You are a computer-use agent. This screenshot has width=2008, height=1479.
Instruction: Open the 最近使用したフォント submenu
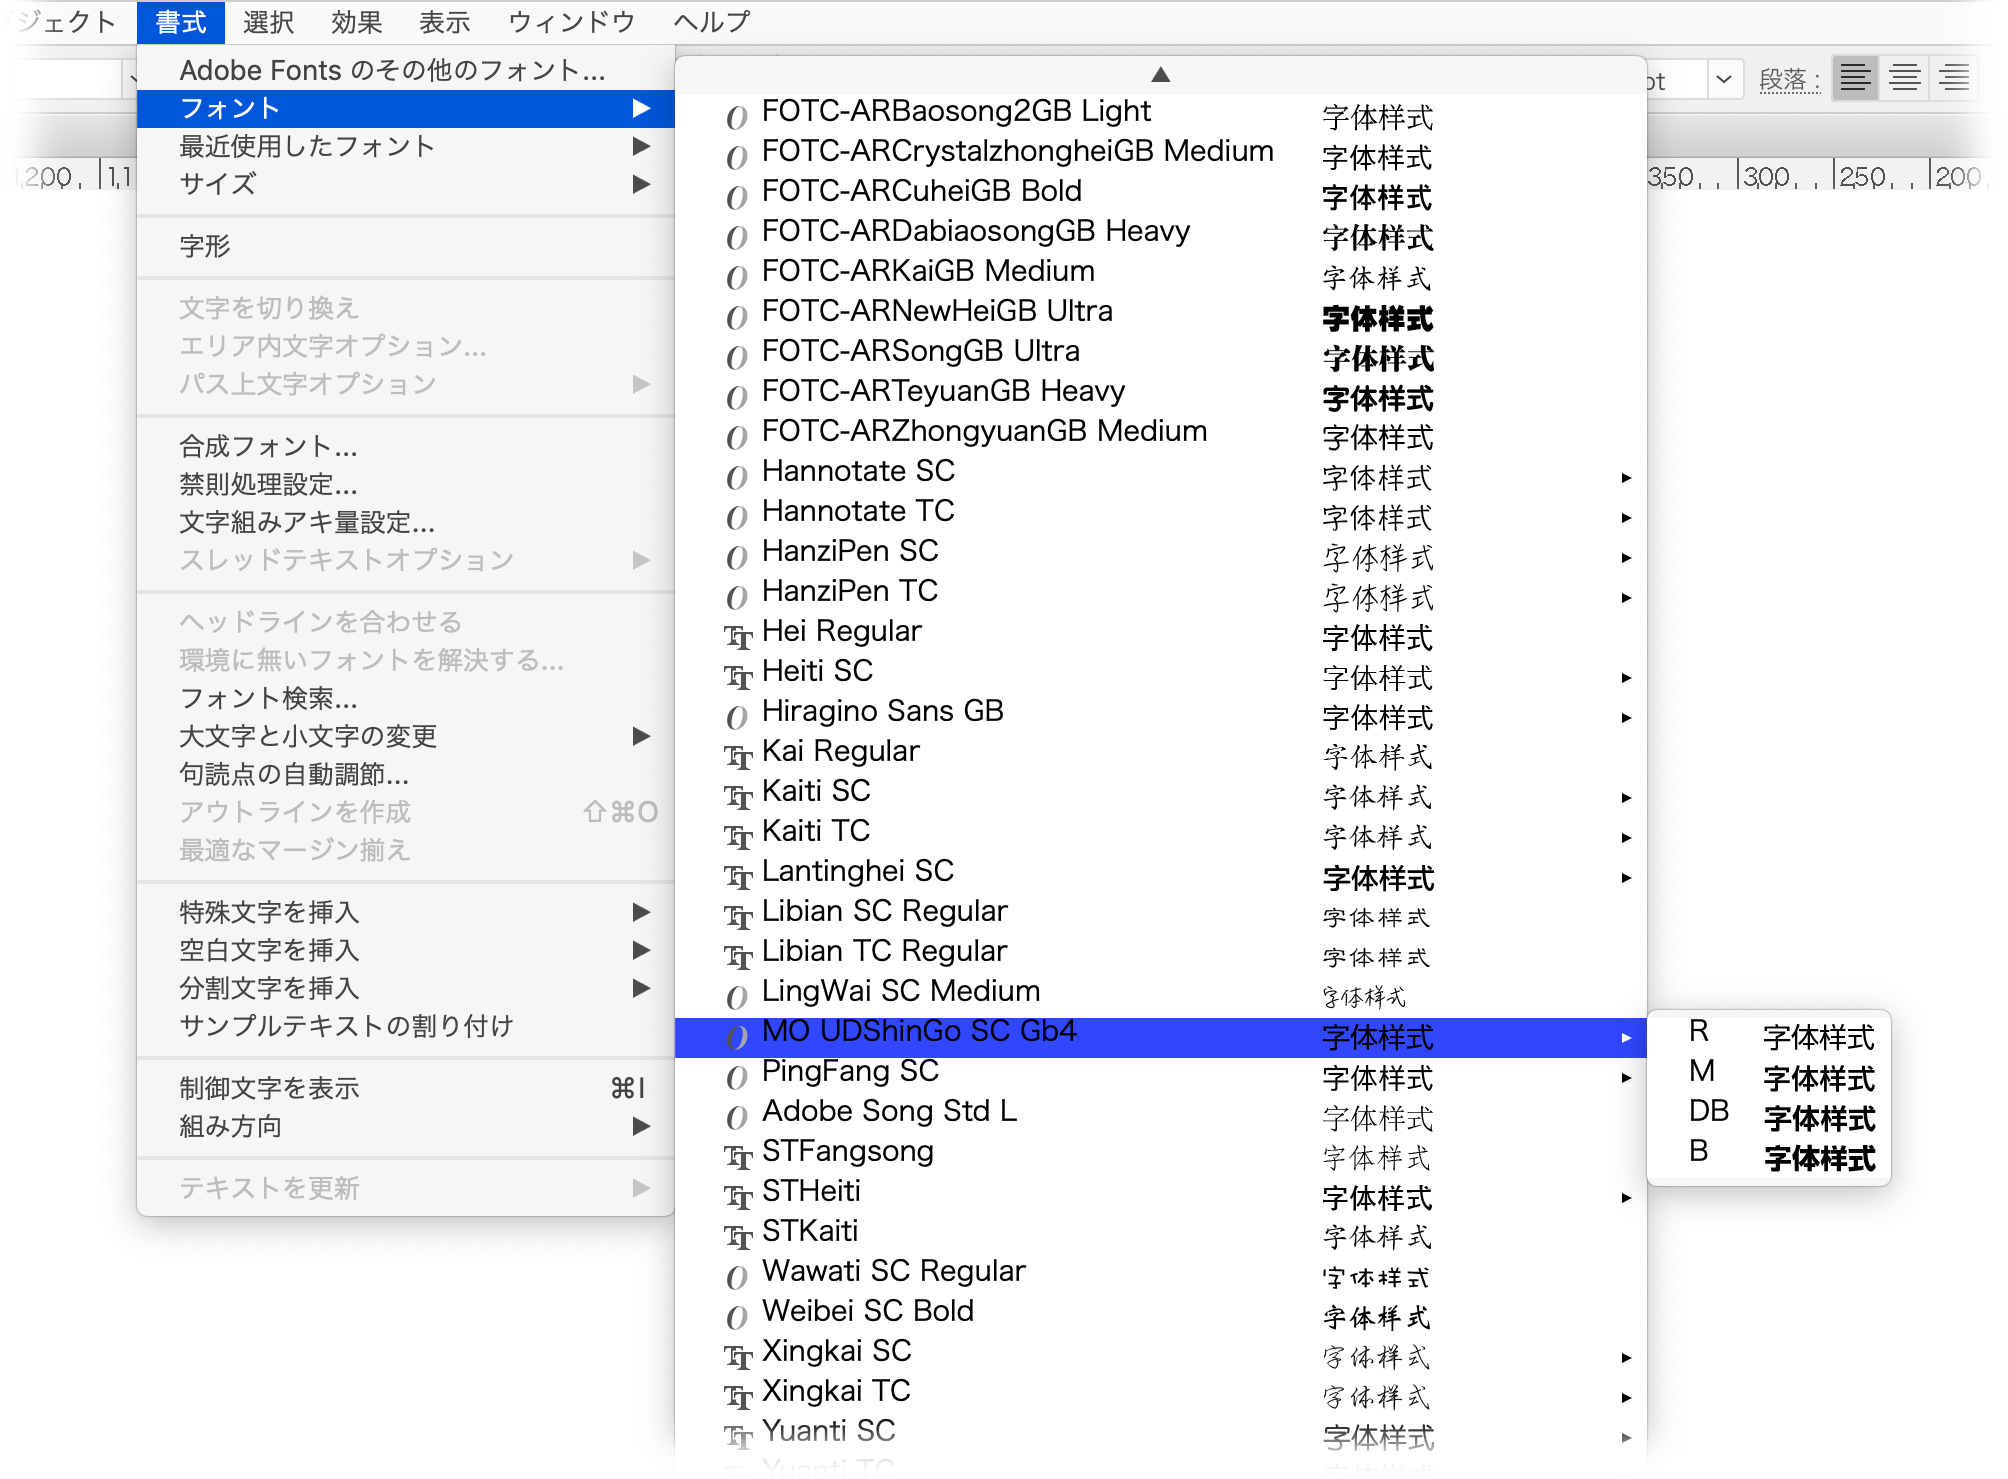(405, 146)
